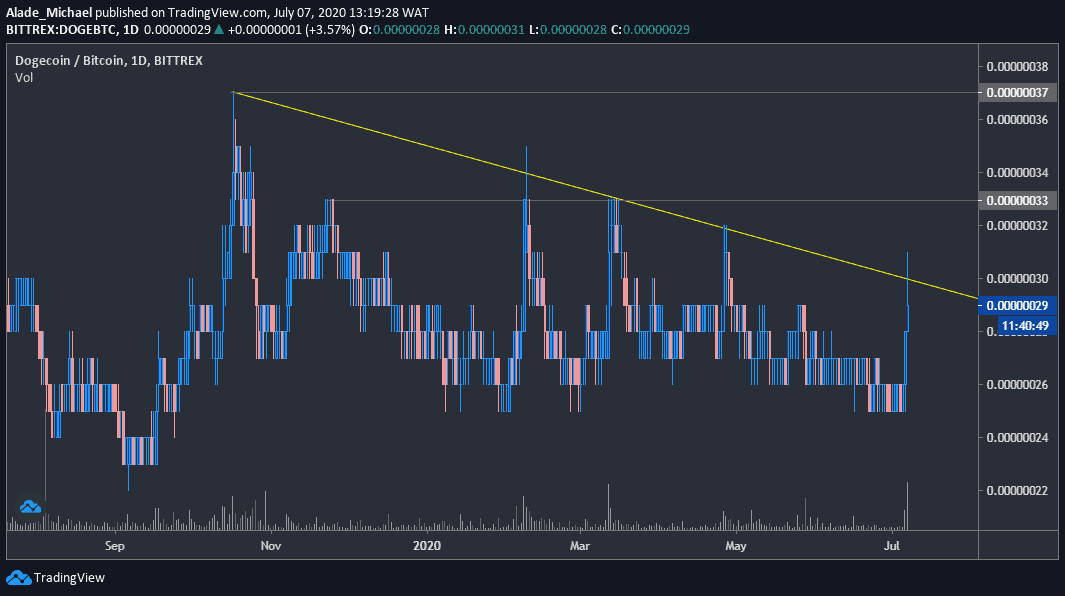This screenshot has width=1065, height=596.
Task: Click Jul on the time axis
Action: click(891, 546)
